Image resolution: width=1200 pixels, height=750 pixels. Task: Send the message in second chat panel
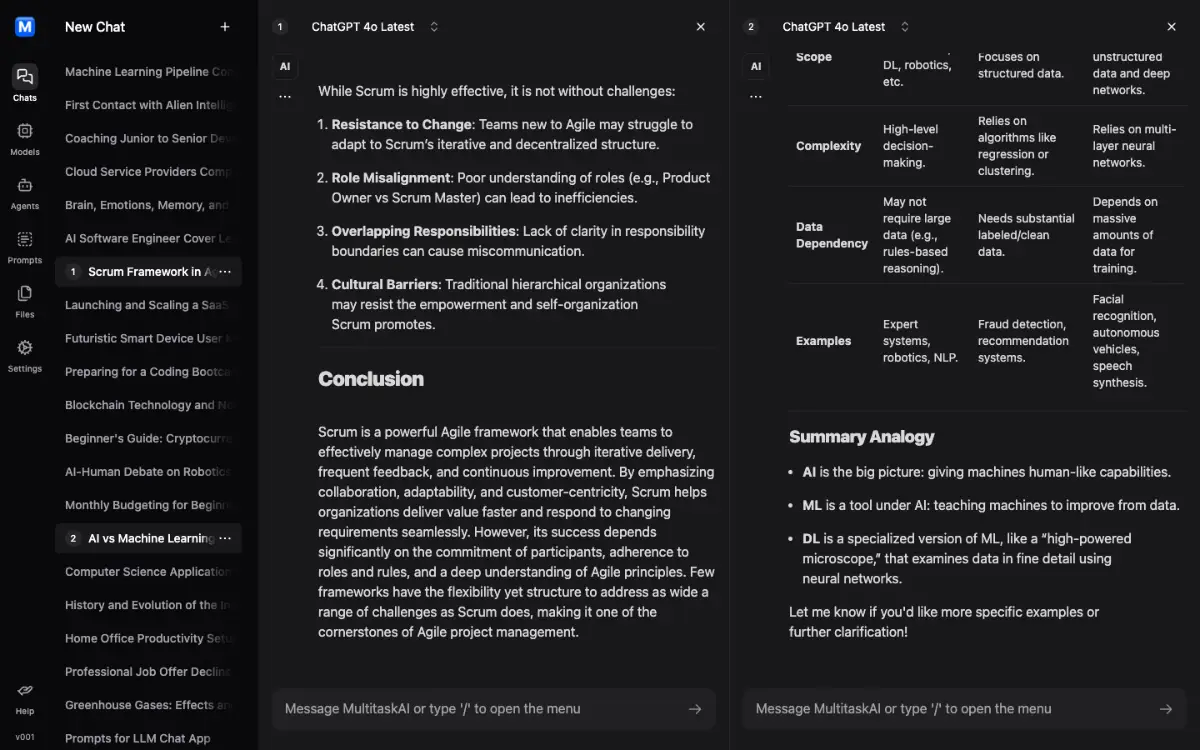1166,709
